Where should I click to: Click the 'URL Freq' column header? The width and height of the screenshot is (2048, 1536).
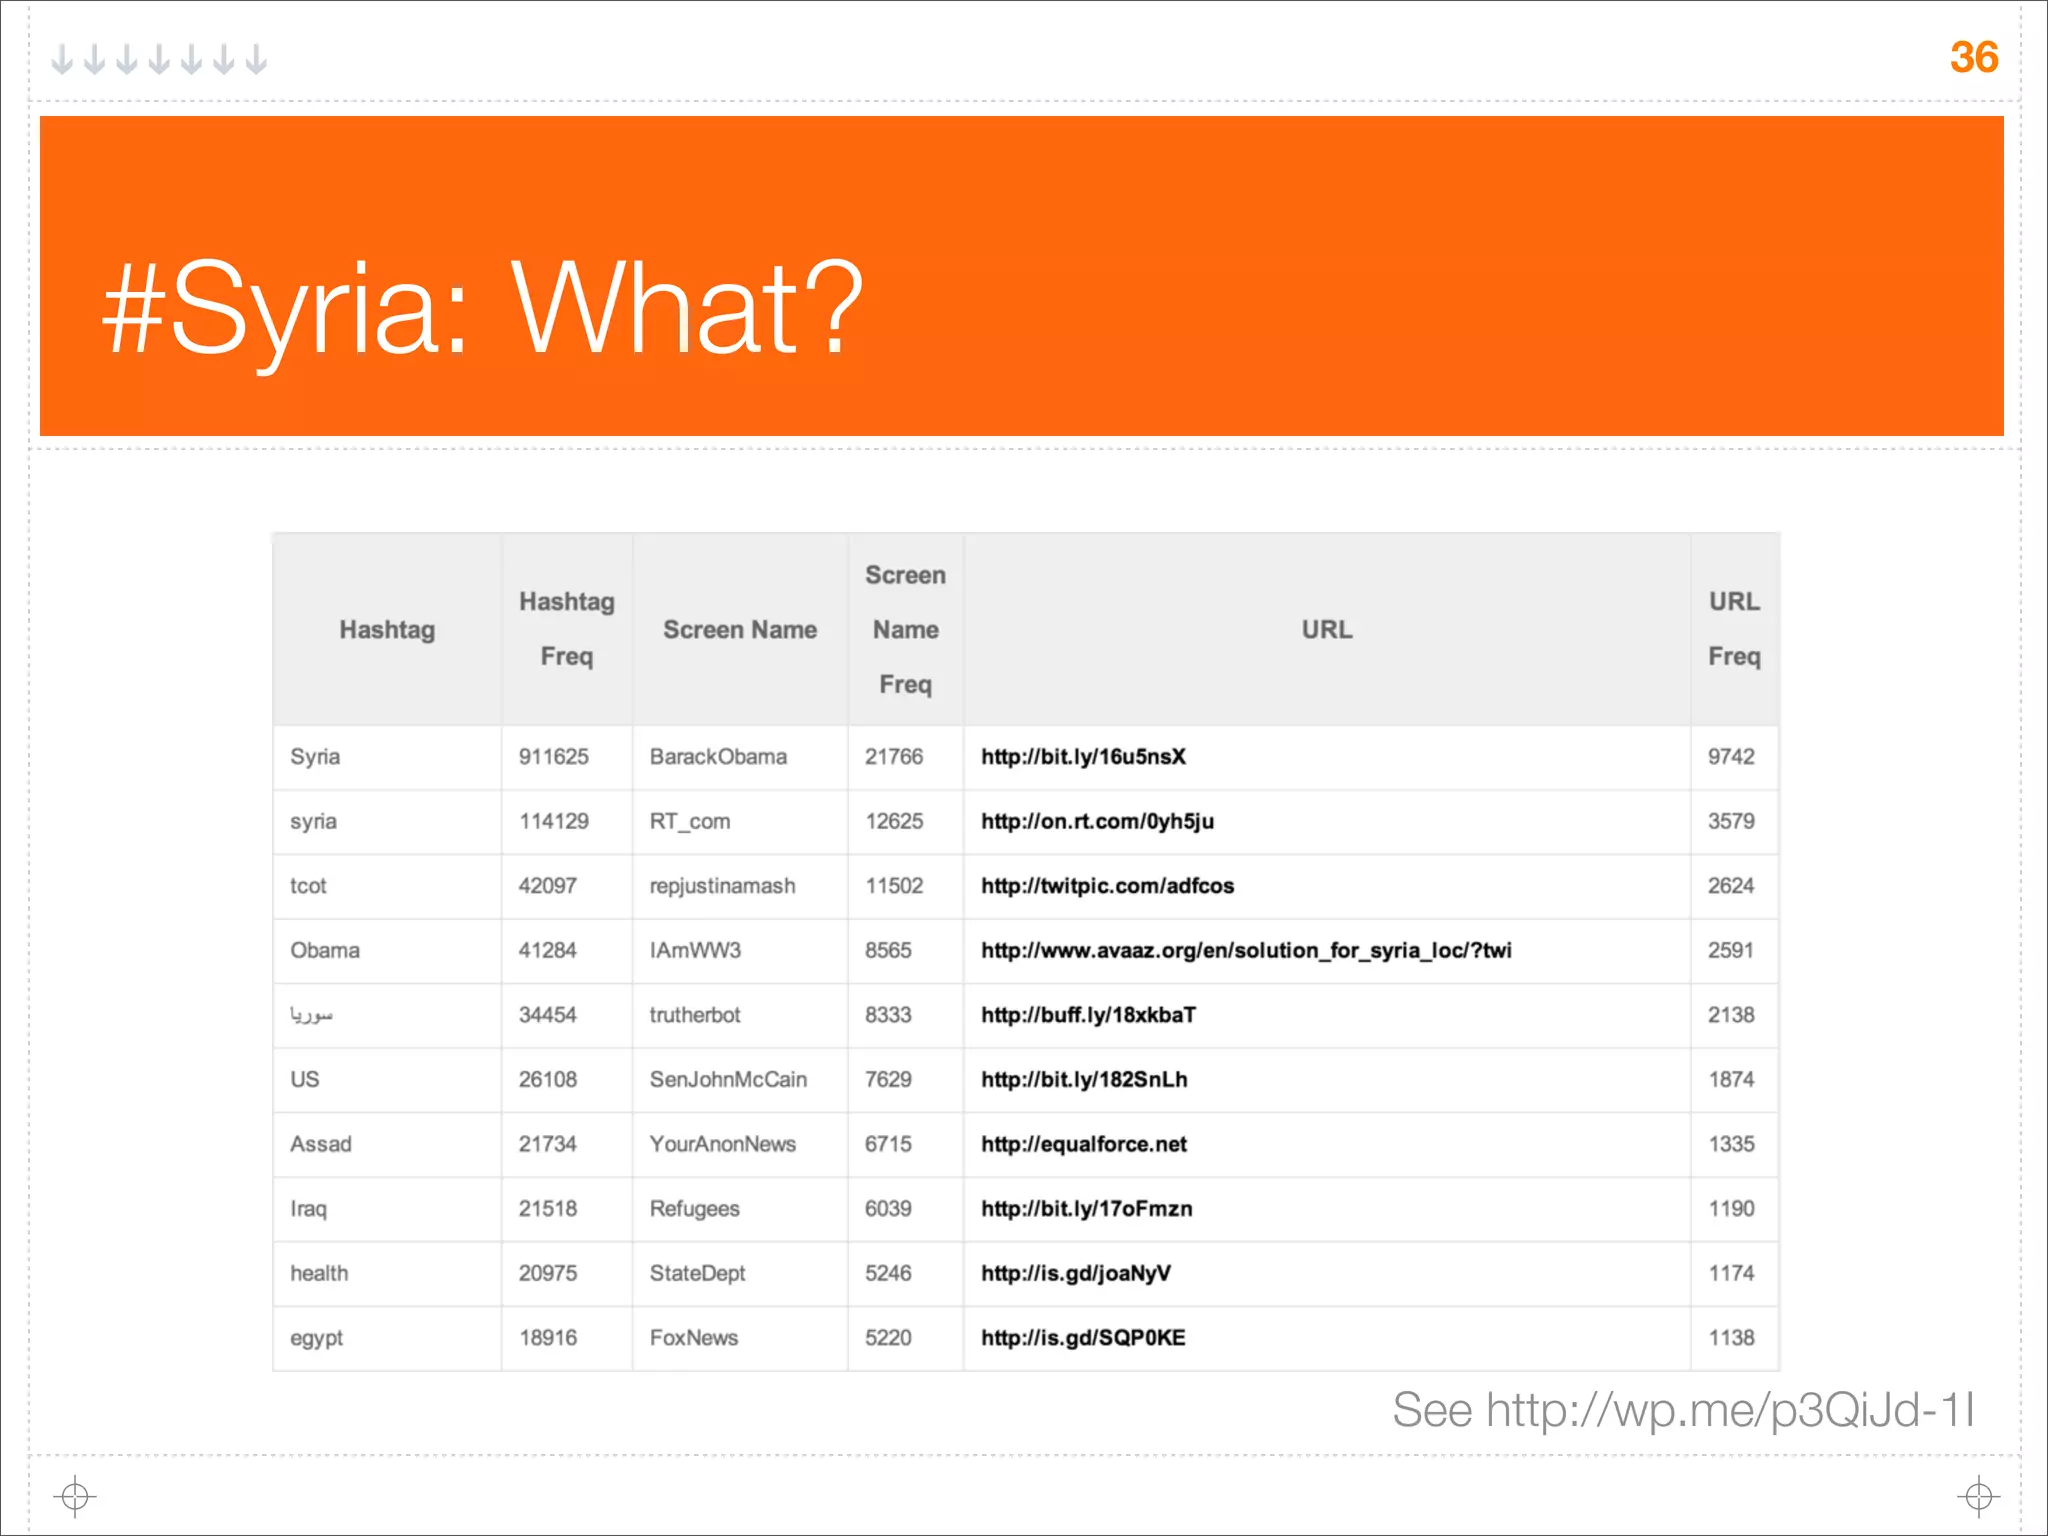pos(1734,629)
